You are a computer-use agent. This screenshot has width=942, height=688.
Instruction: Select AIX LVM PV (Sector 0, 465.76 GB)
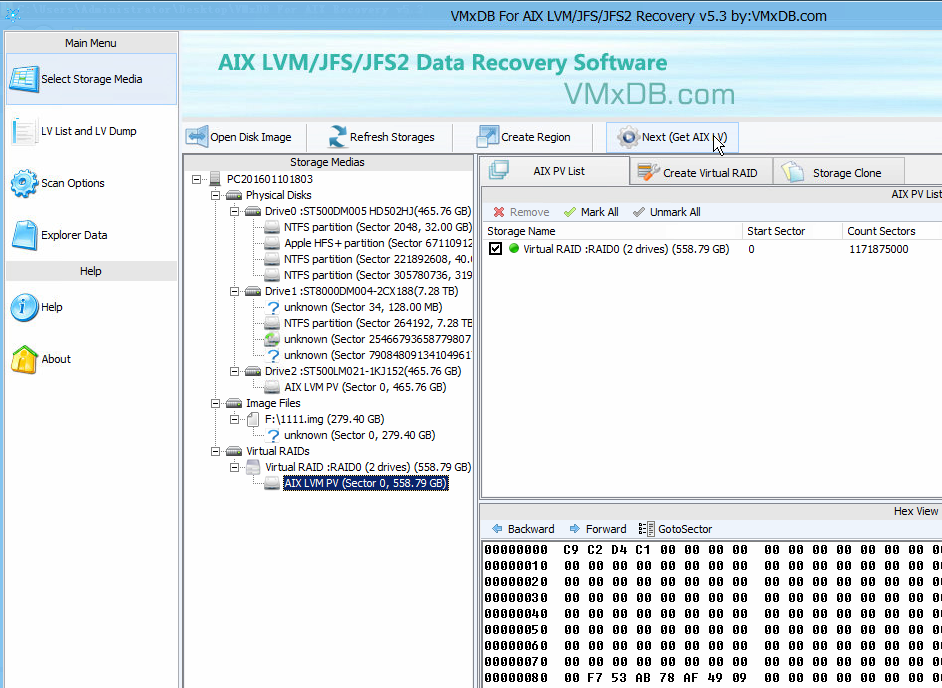tap(365, 388)
